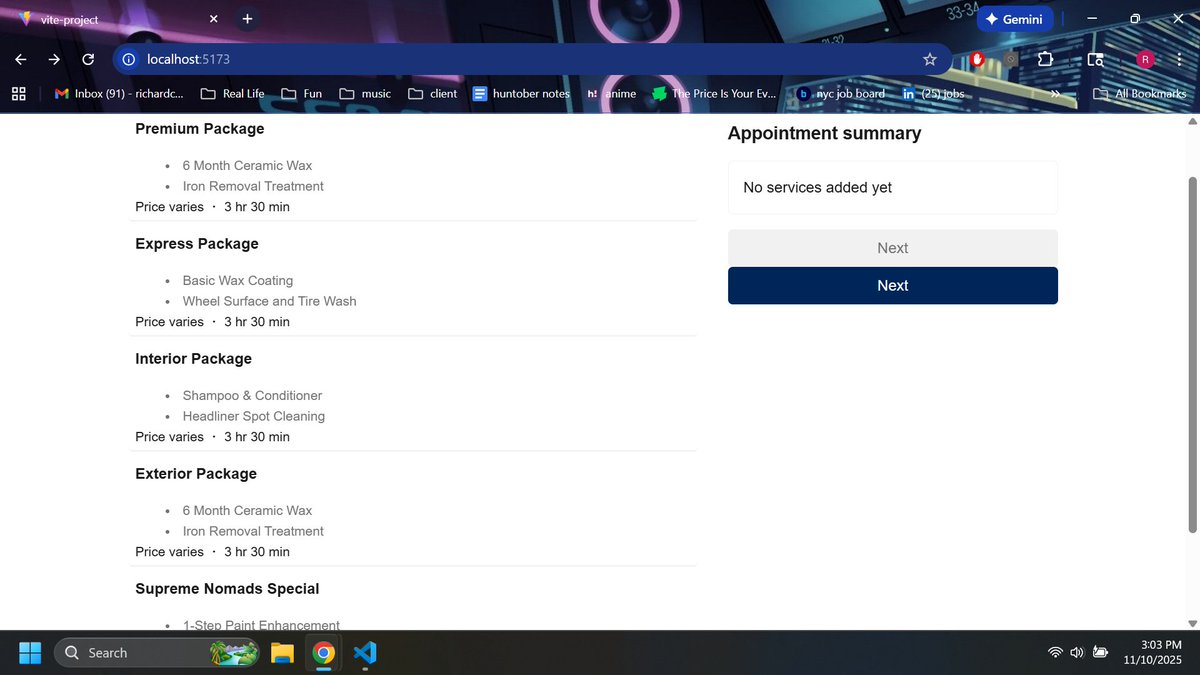Image resolution: width=1200 pixels, height=675 pixels.
Task: Expand the Real Life bookmarks folder
Action: point(233,93)
